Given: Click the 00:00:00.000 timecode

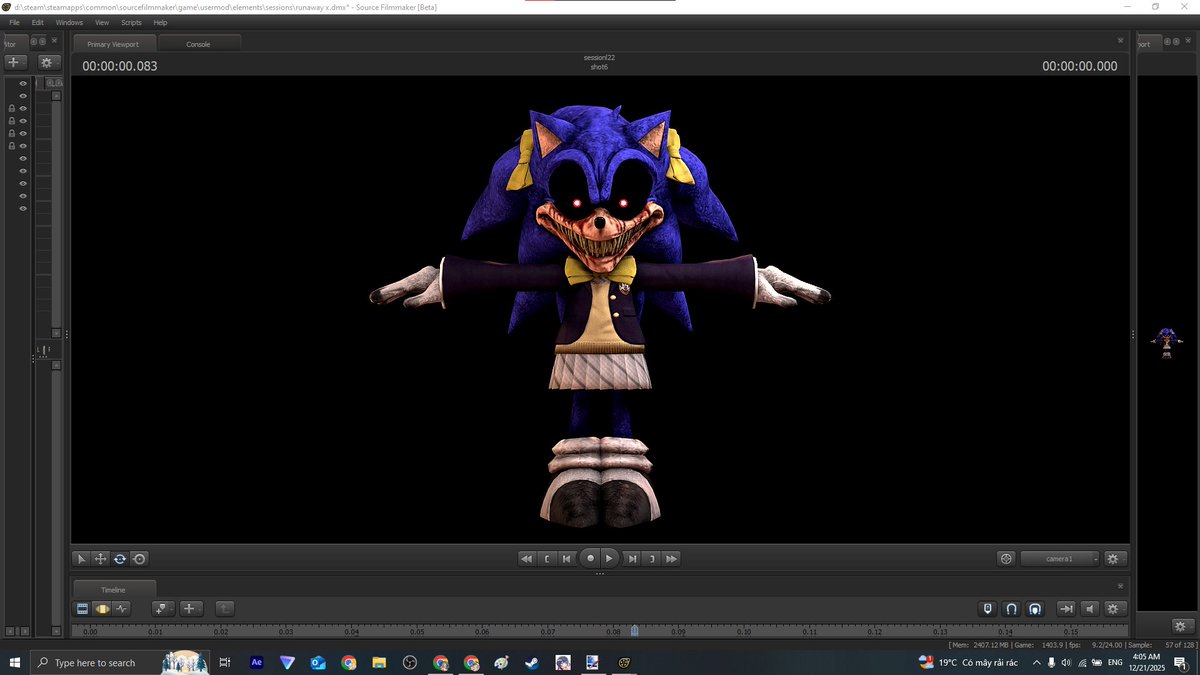Looking at the screenshot, I should tap(1080, 66).
